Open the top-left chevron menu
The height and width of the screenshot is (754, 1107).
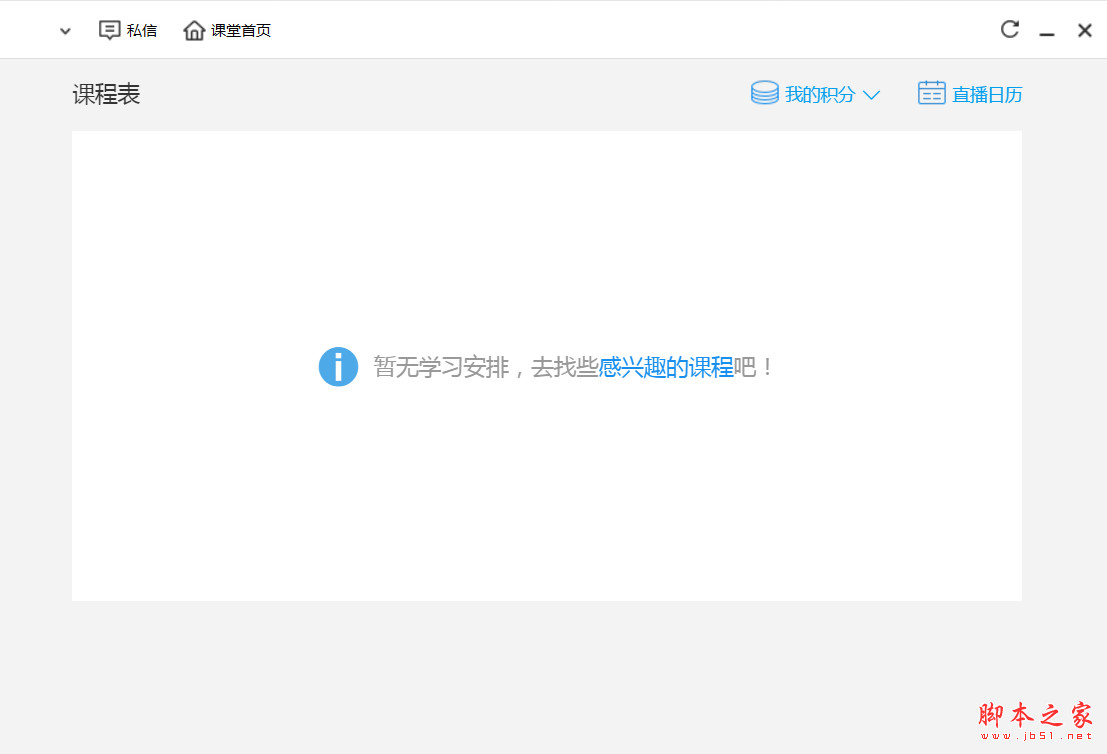click(x=65, y=31)
